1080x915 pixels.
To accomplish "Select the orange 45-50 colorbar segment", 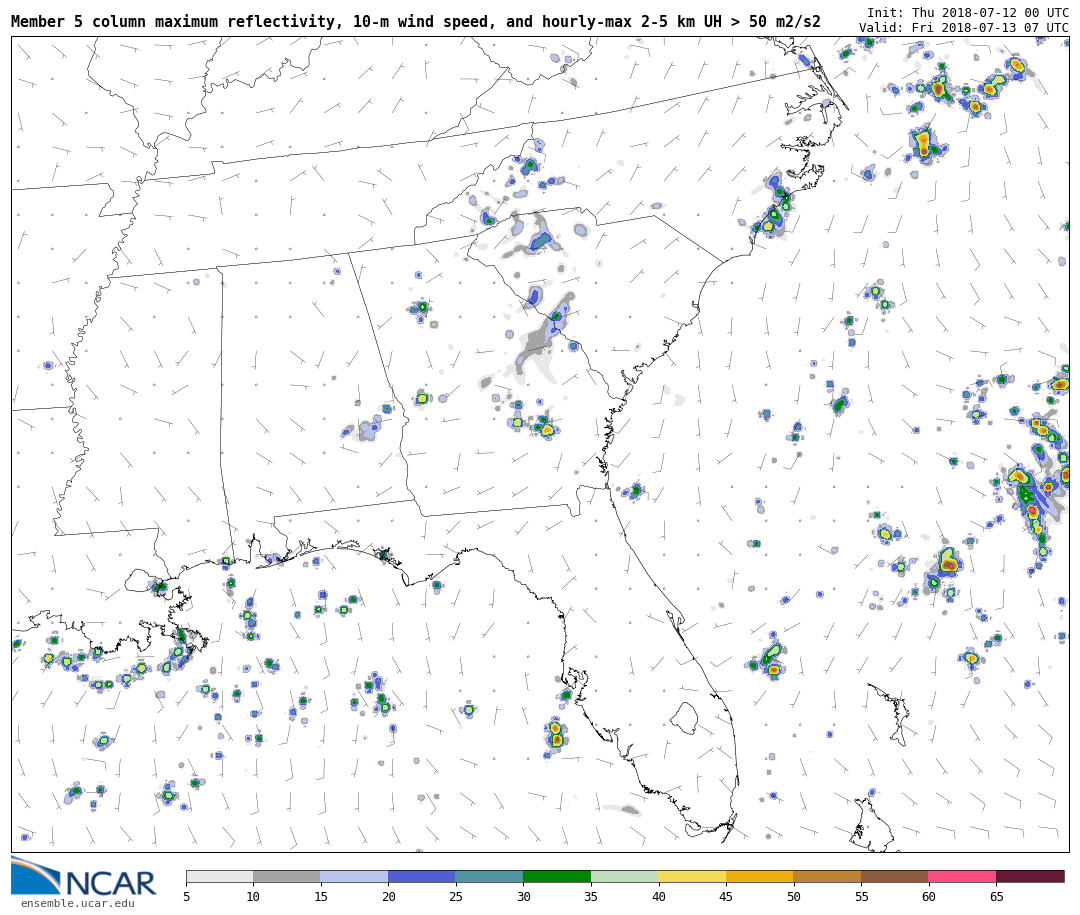I will 760,876.
